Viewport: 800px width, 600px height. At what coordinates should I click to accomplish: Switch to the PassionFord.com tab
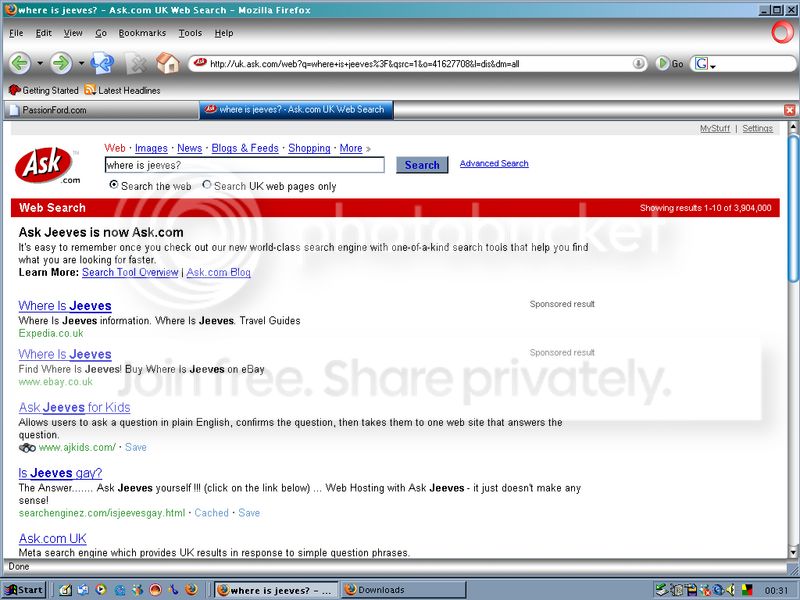[101, 110]
